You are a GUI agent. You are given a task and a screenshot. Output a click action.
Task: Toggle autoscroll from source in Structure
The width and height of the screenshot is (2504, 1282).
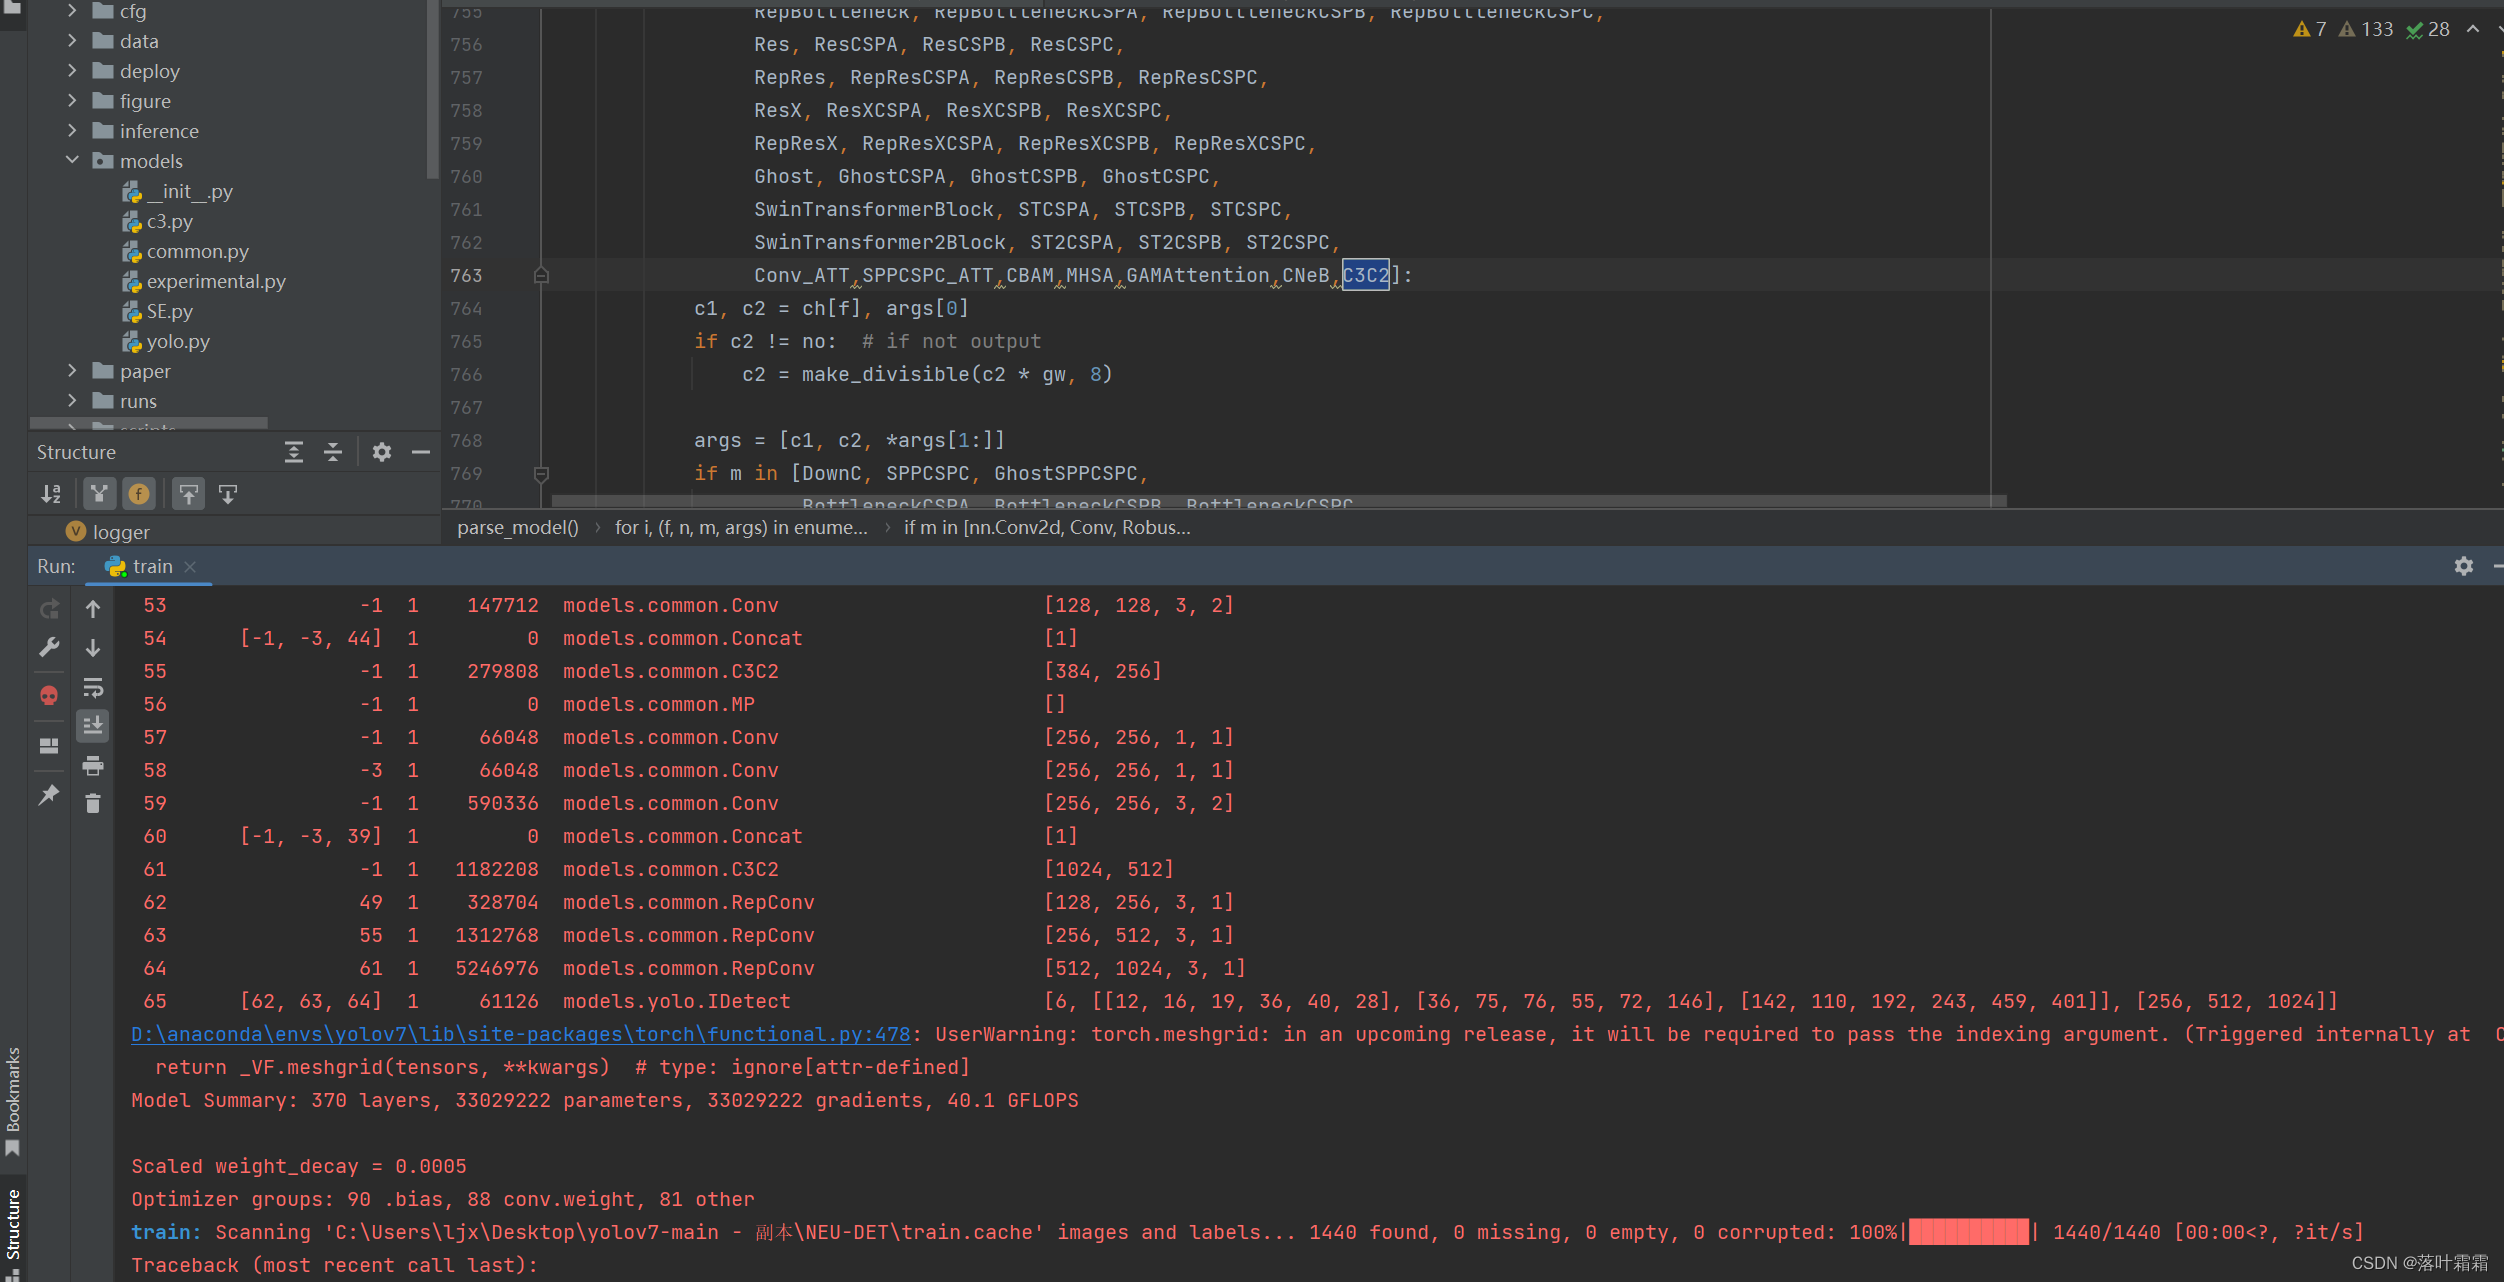[228, 493]
